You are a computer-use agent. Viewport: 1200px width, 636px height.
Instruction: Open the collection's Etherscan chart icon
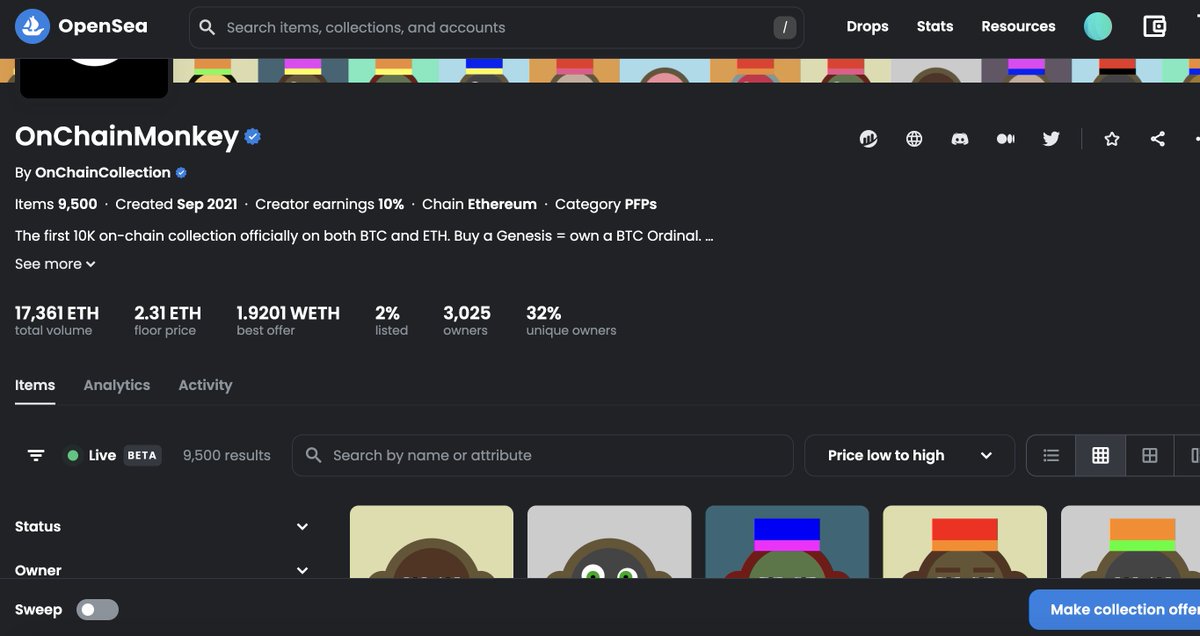coord(868,139)
